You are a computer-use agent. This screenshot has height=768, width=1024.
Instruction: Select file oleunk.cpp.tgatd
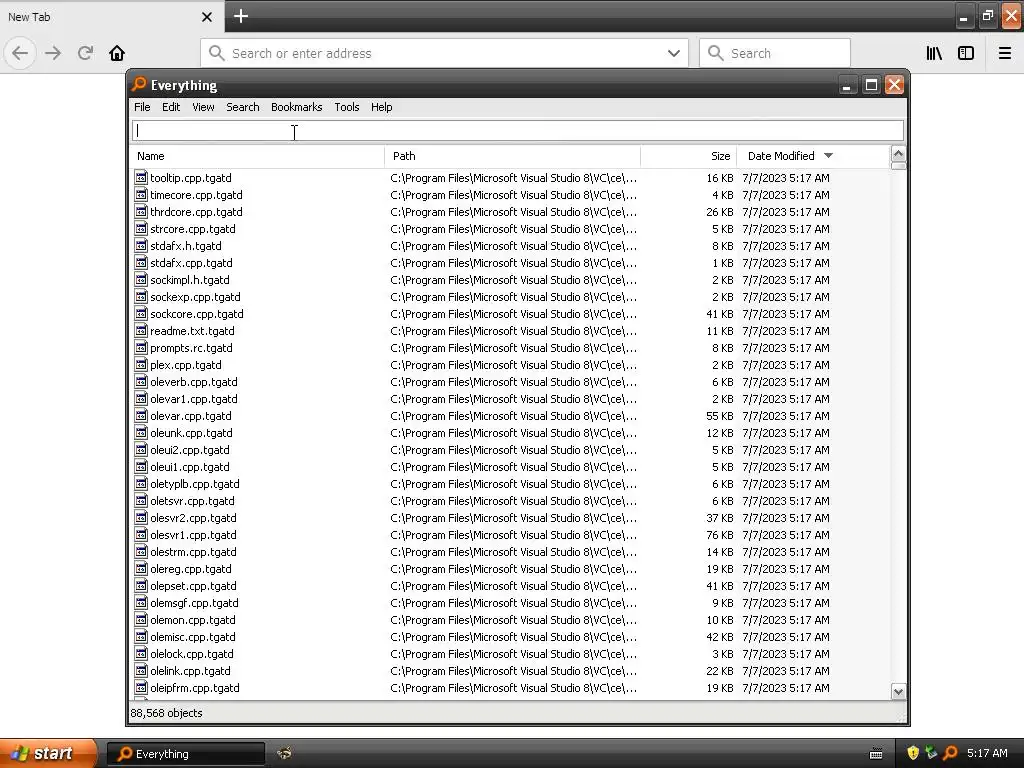pos(191,433)
